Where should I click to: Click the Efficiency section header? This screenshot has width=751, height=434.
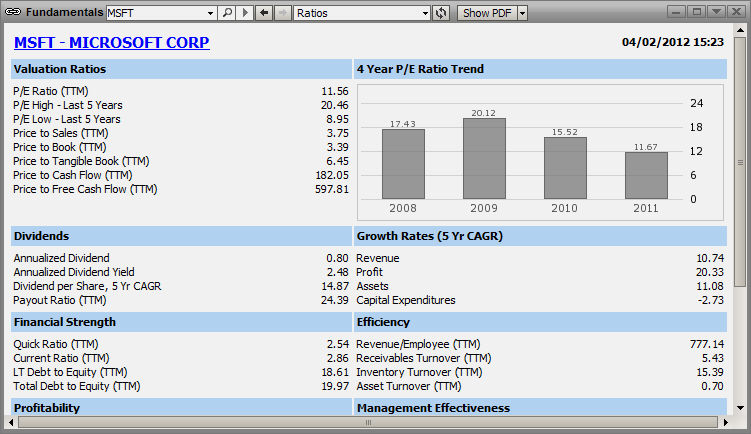[x=540, y=322]
